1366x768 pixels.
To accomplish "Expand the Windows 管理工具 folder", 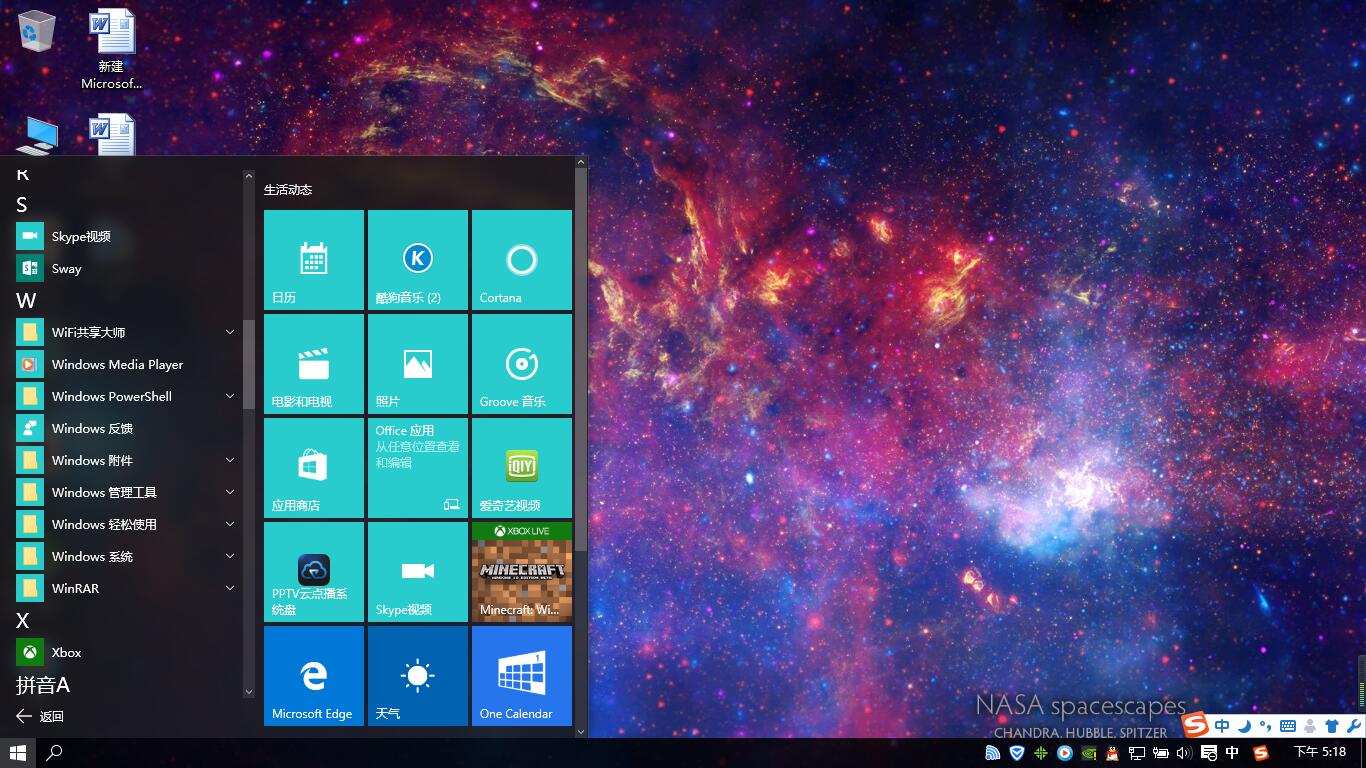I will coord(128,492).
